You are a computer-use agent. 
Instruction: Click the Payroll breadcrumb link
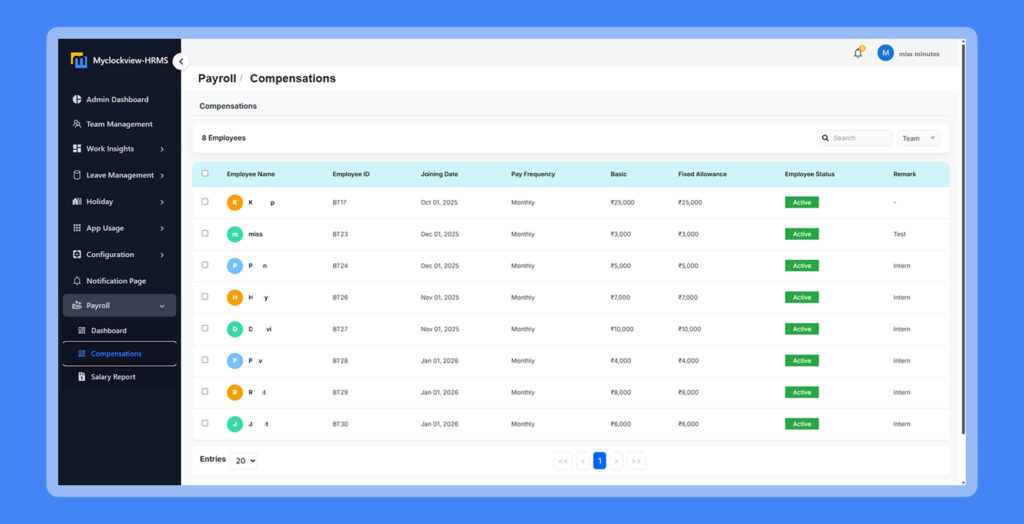click(217, 78)
